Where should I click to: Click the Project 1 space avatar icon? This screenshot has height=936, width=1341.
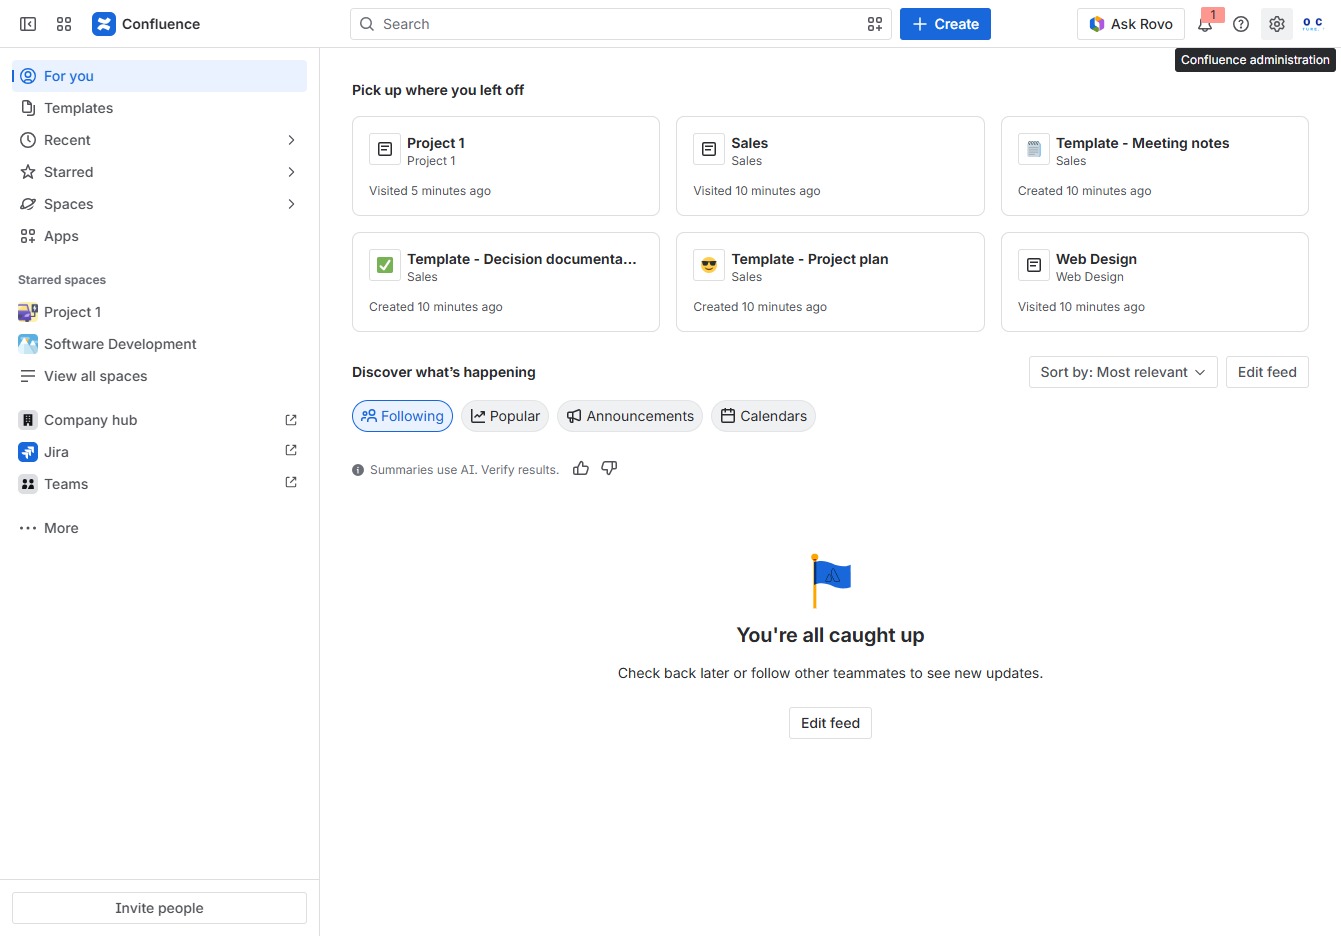coord(28,312)
